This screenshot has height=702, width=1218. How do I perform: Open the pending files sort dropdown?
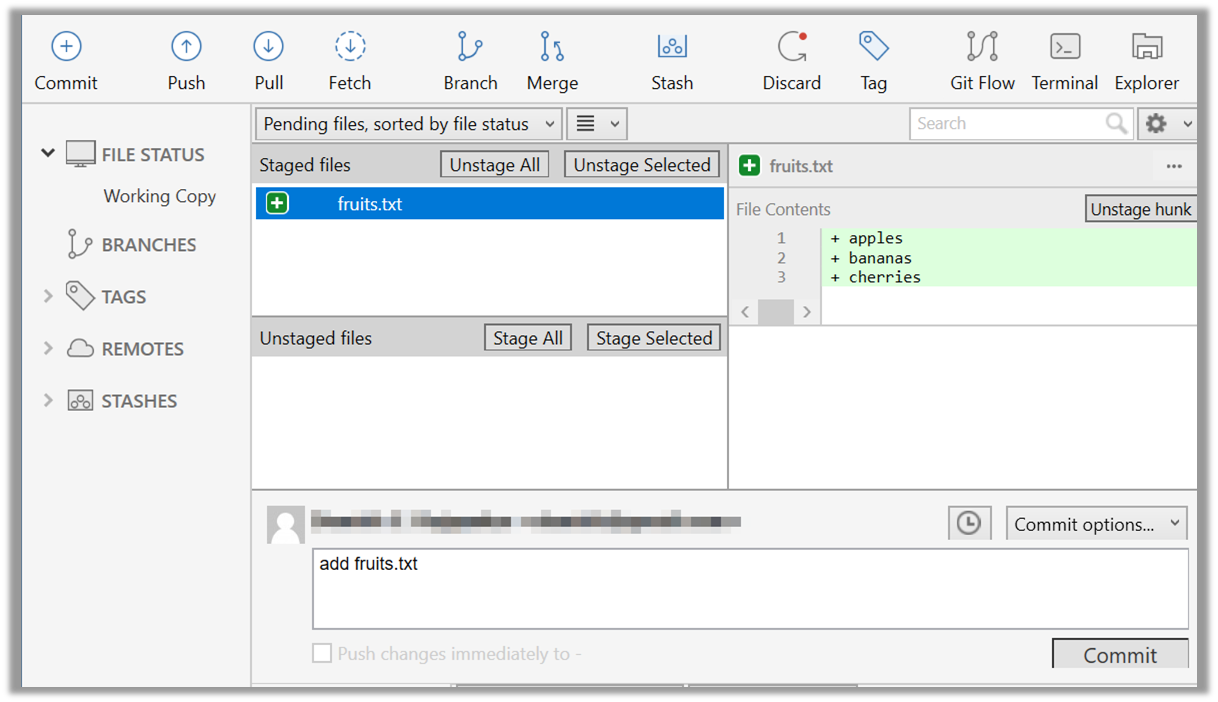coord(408,124)
